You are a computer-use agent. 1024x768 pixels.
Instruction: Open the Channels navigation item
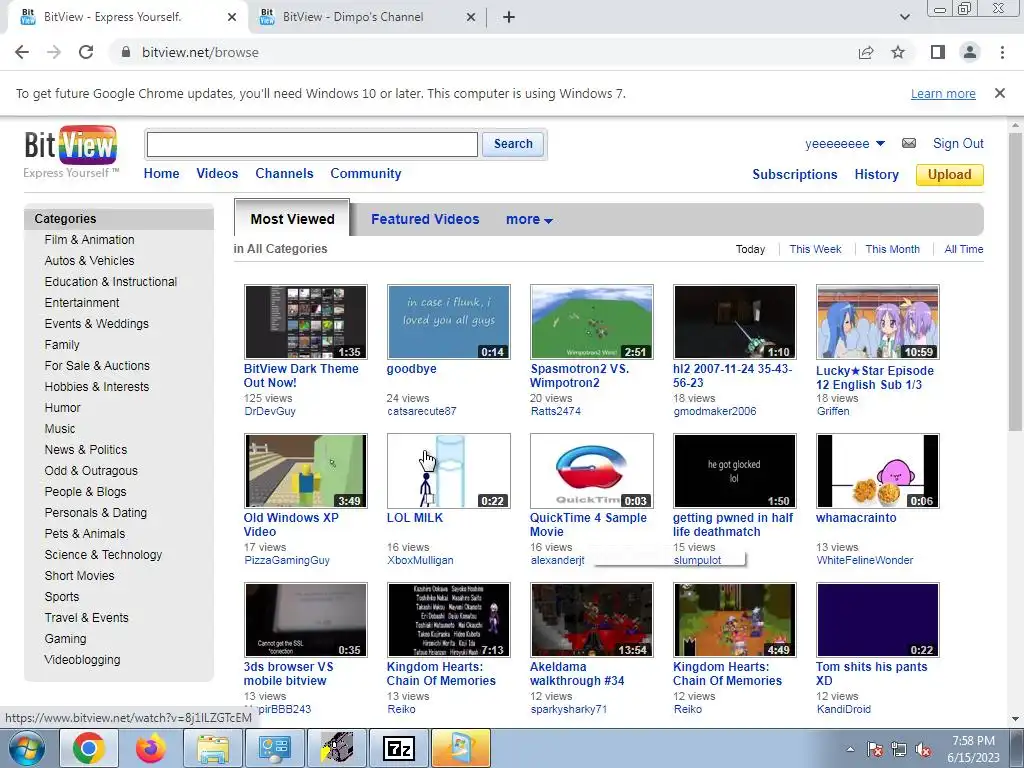[284, 174]
